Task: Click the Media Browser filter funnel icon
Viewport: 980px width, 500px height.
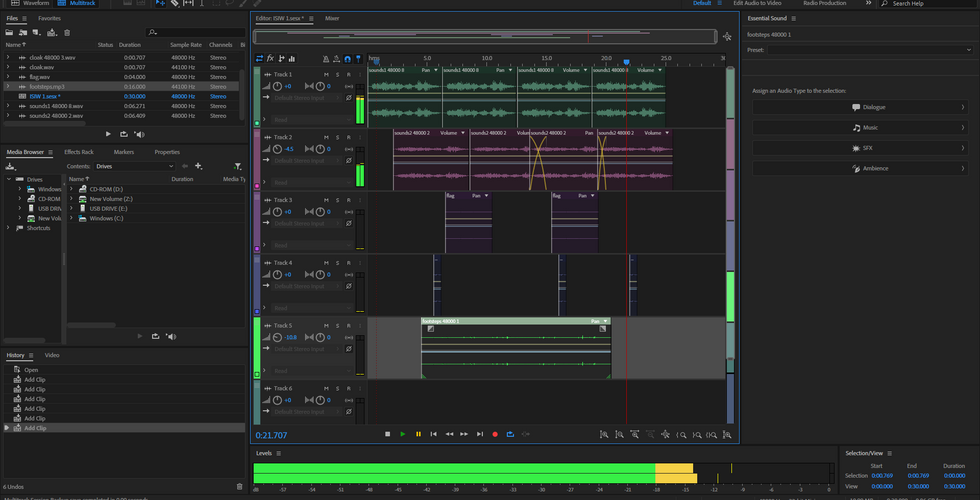Action: pyautogui.click(x=238, y=166)
